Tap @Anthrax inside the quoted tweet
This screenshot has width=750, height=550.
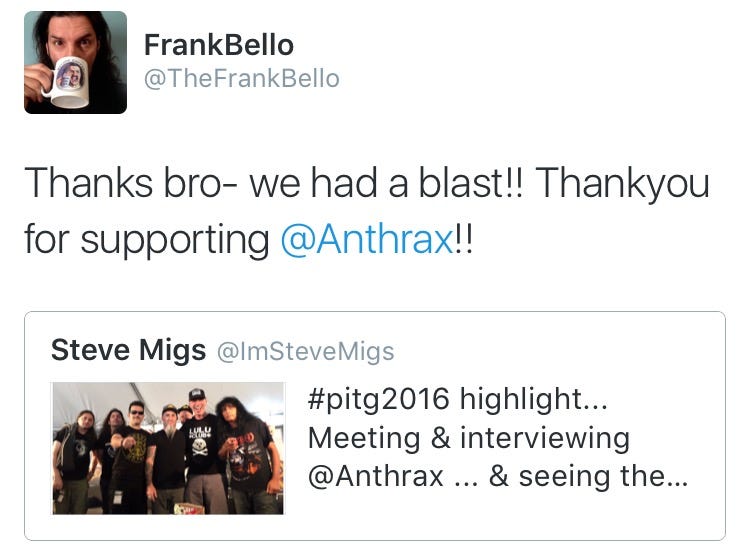pyautogui.click(x=376, y=477)
